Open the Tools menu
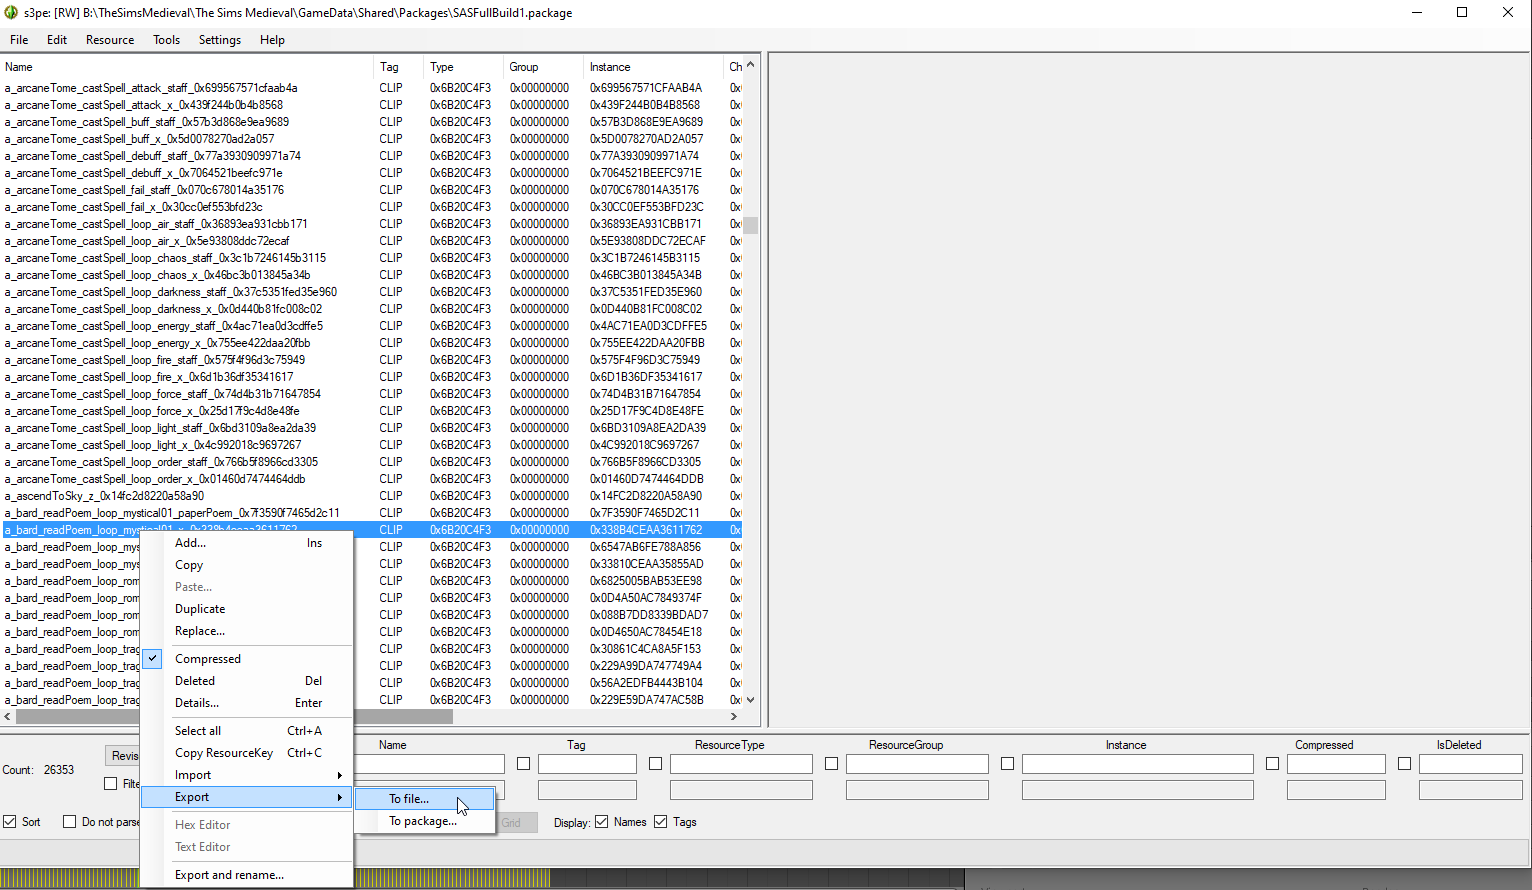 166,40
